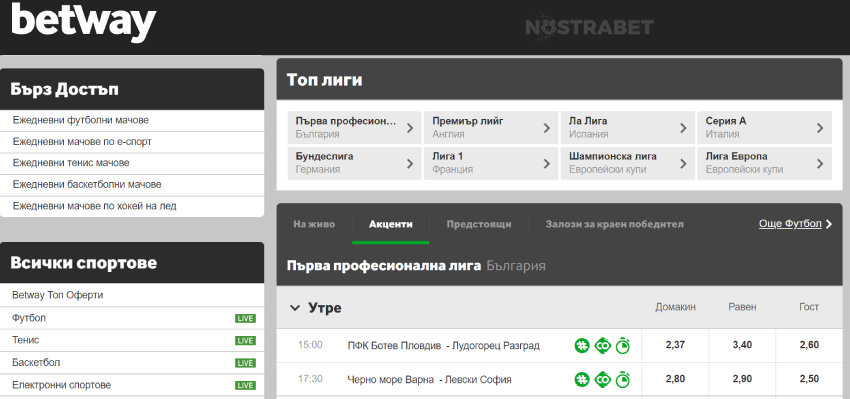Viewport: 850px width, 399px height.
Task: Open match ПФК Ботев Пловдив - Лудогорец Разград
Action: 443,345
